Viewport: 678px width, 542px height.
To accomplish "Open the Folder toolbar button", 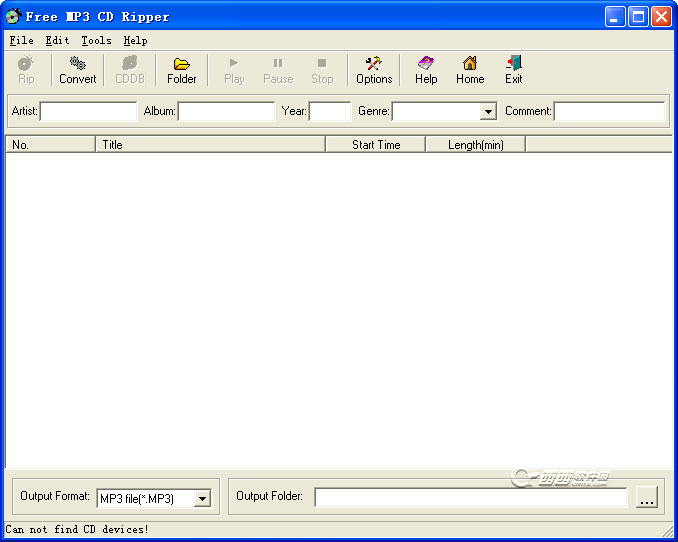I will [x=182, y=70].
